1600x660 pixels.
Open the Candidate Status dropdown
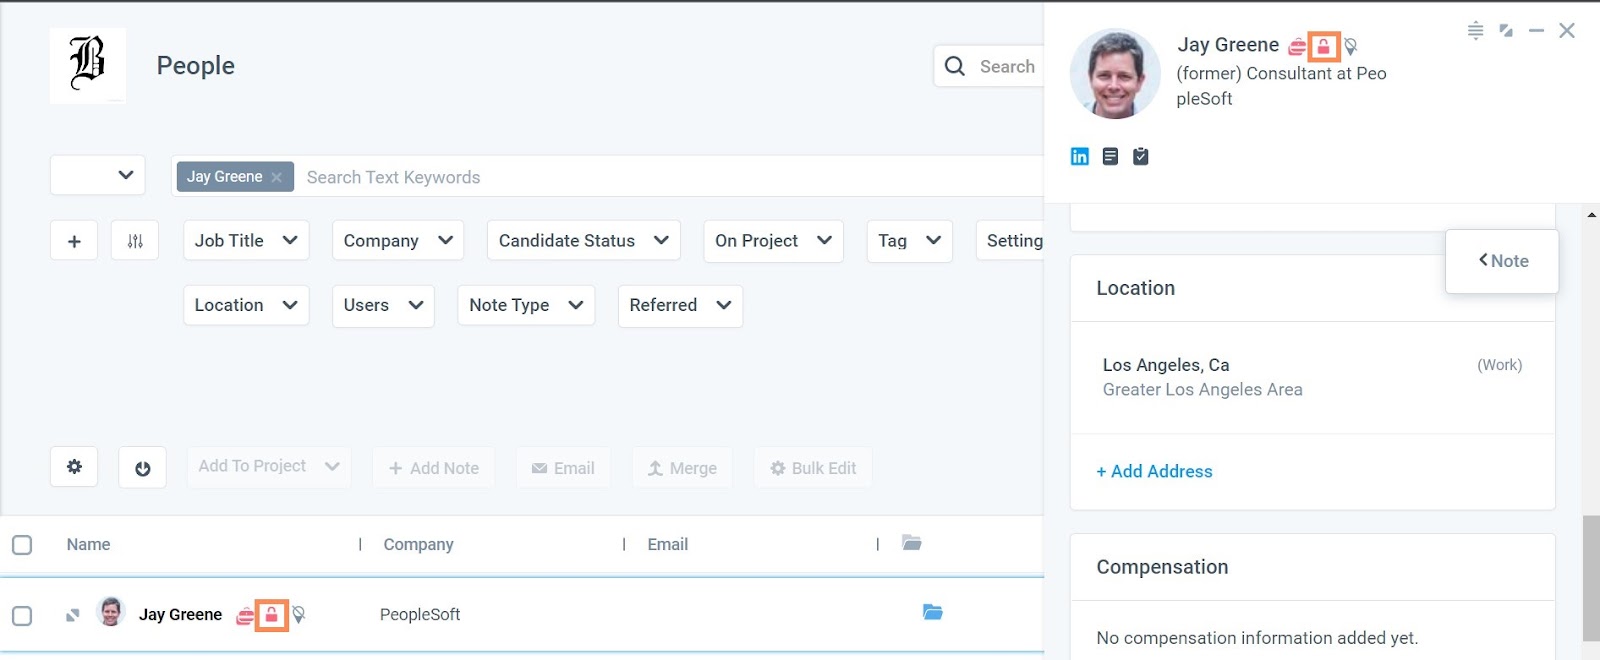pos(583,241)
